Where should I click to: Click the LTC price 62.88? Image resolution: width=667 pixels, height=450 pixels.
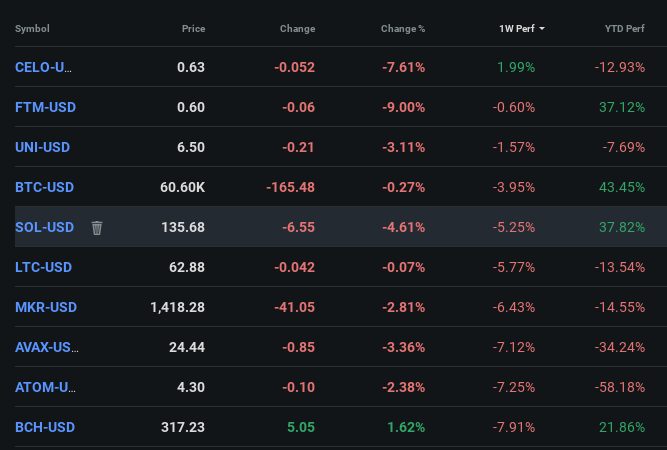[187, 267]
